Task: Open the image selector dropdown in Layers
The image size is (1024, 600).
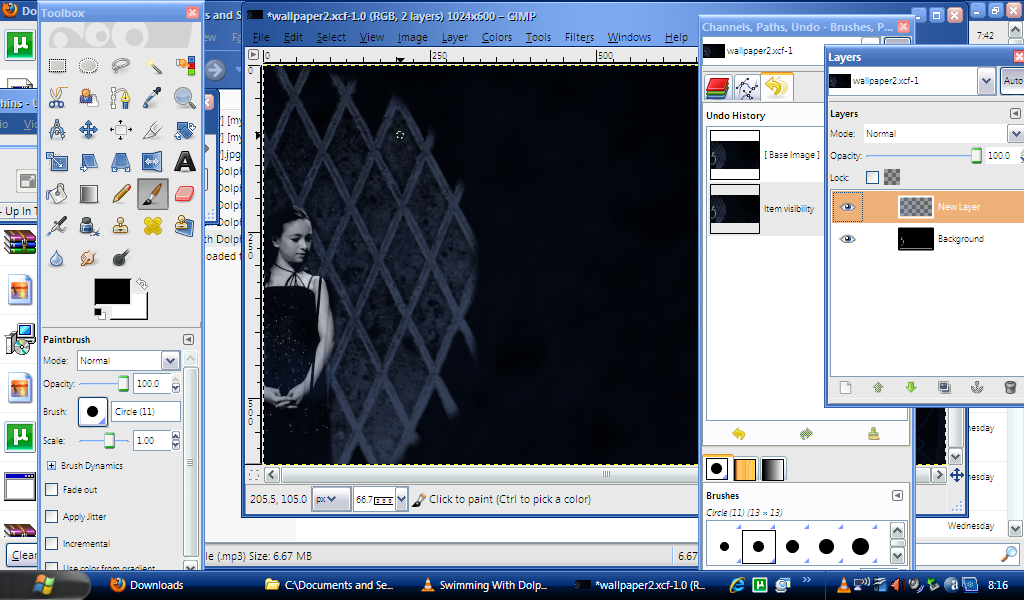Action: click(986, 81)
